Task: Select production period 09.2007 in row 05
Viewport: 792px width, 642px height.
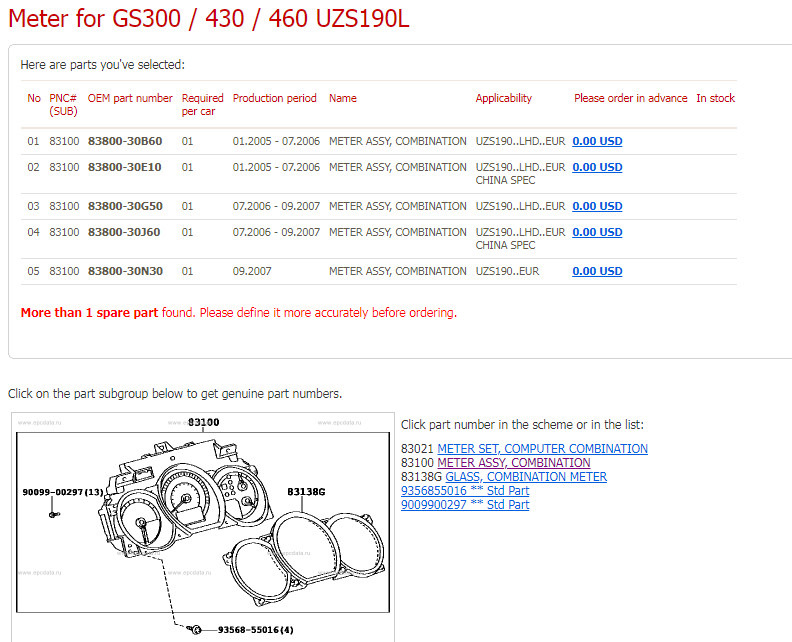Action: coord(252,271)
